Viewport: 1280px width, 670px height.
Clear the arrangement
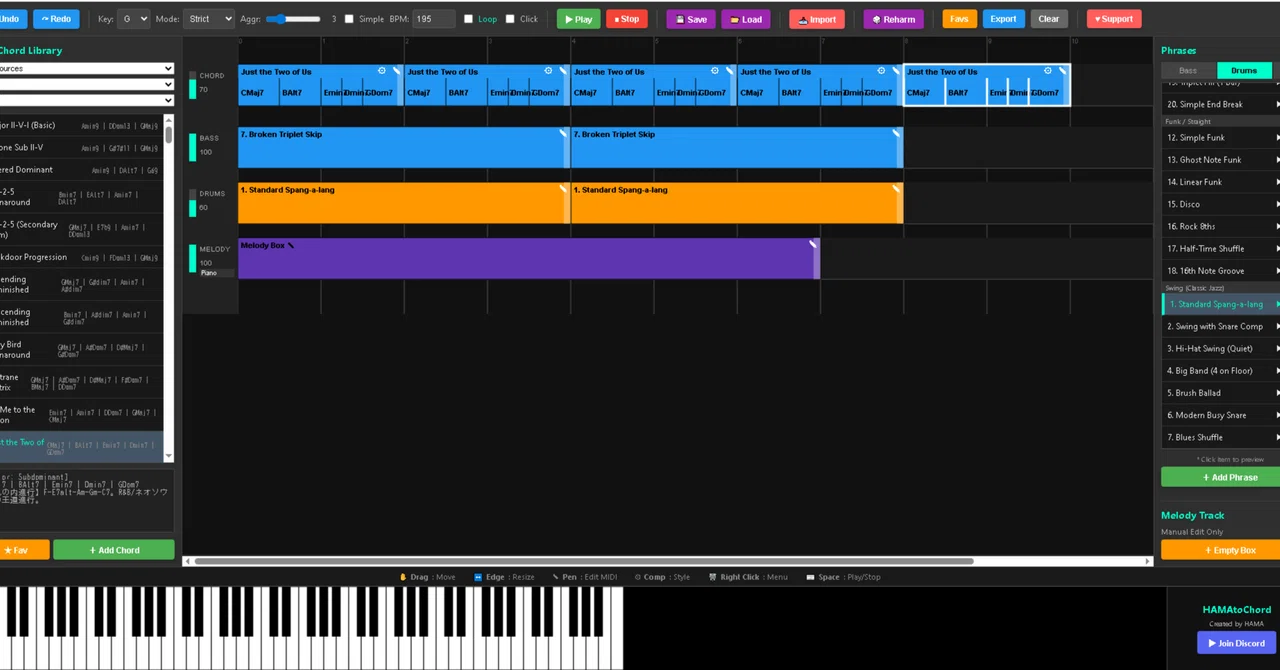(1048, 19)
